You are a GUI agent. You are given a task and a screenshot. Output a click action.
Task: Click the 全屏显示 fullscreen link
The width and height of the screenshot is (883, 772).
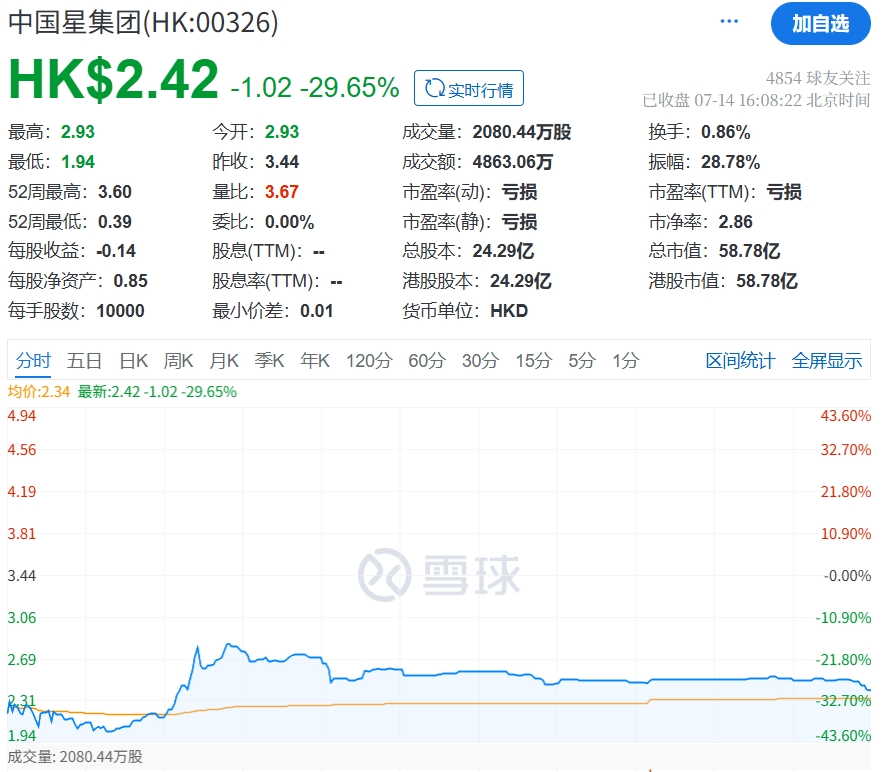point(826,360)
